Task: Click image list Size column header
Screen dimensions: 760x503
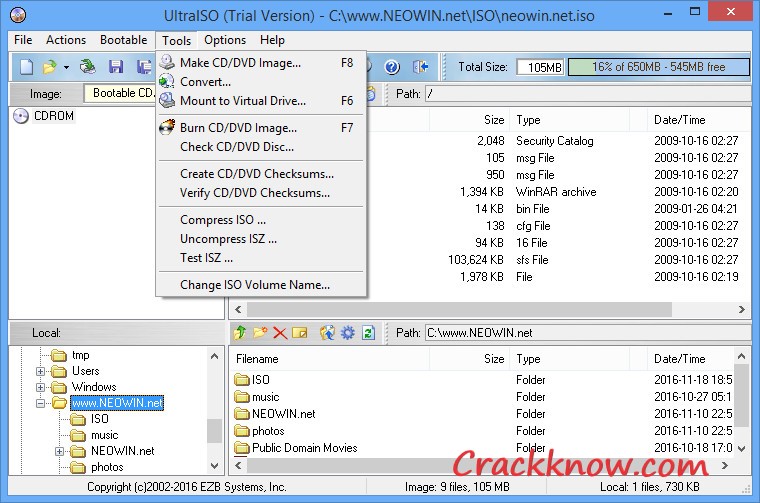Action: click(x=470, y=120)
